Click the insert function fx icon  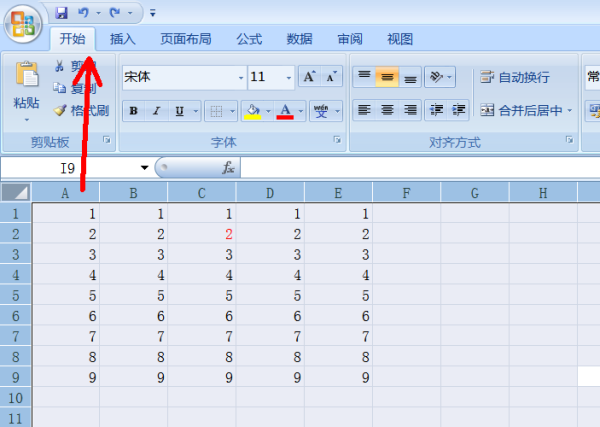coord(228,168)
